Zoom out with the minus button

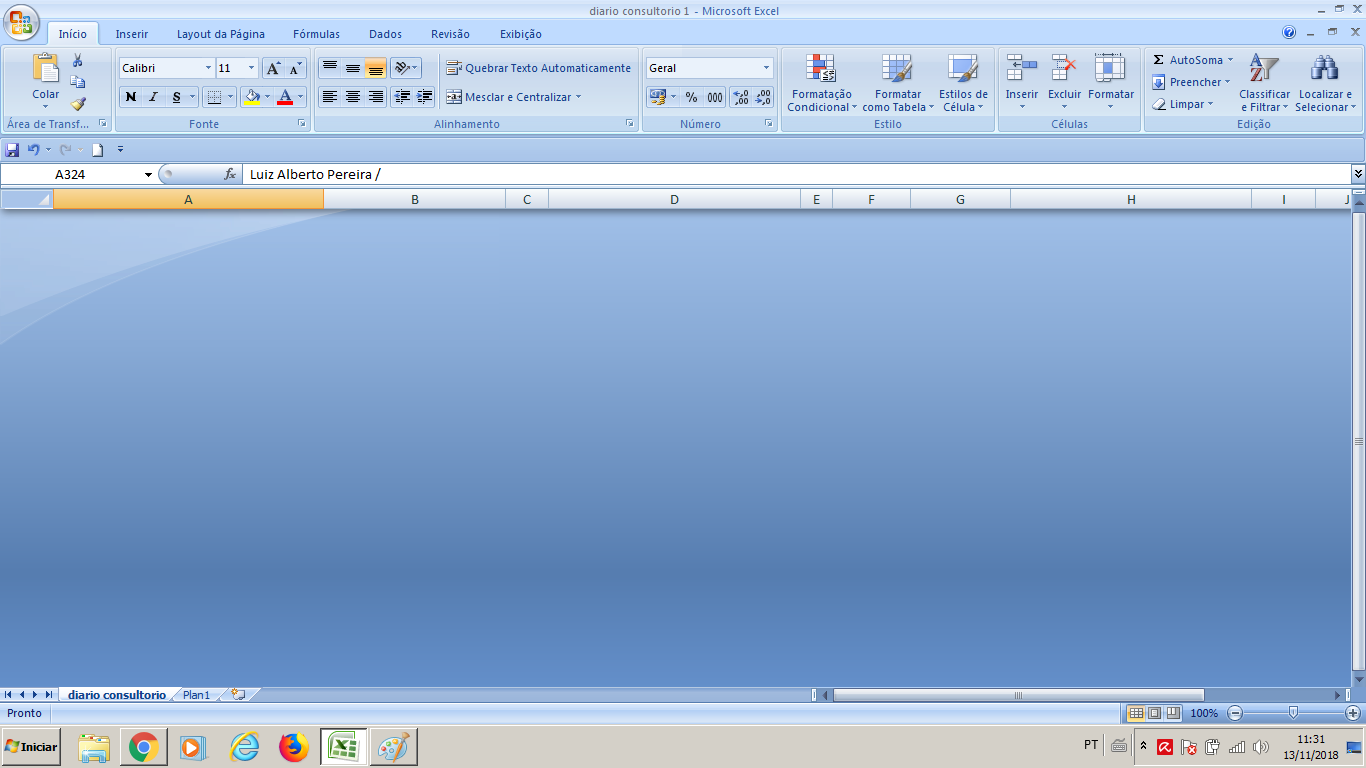(1235, 713)
